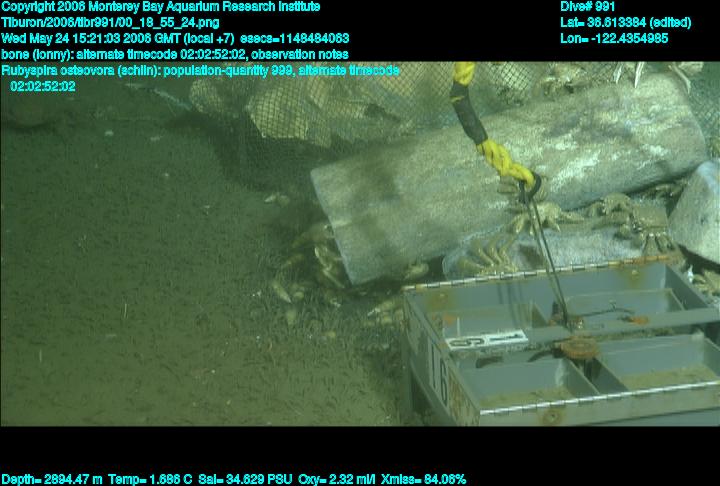Select the 'Oxy= 2.32 ml/l' reading

337,480
